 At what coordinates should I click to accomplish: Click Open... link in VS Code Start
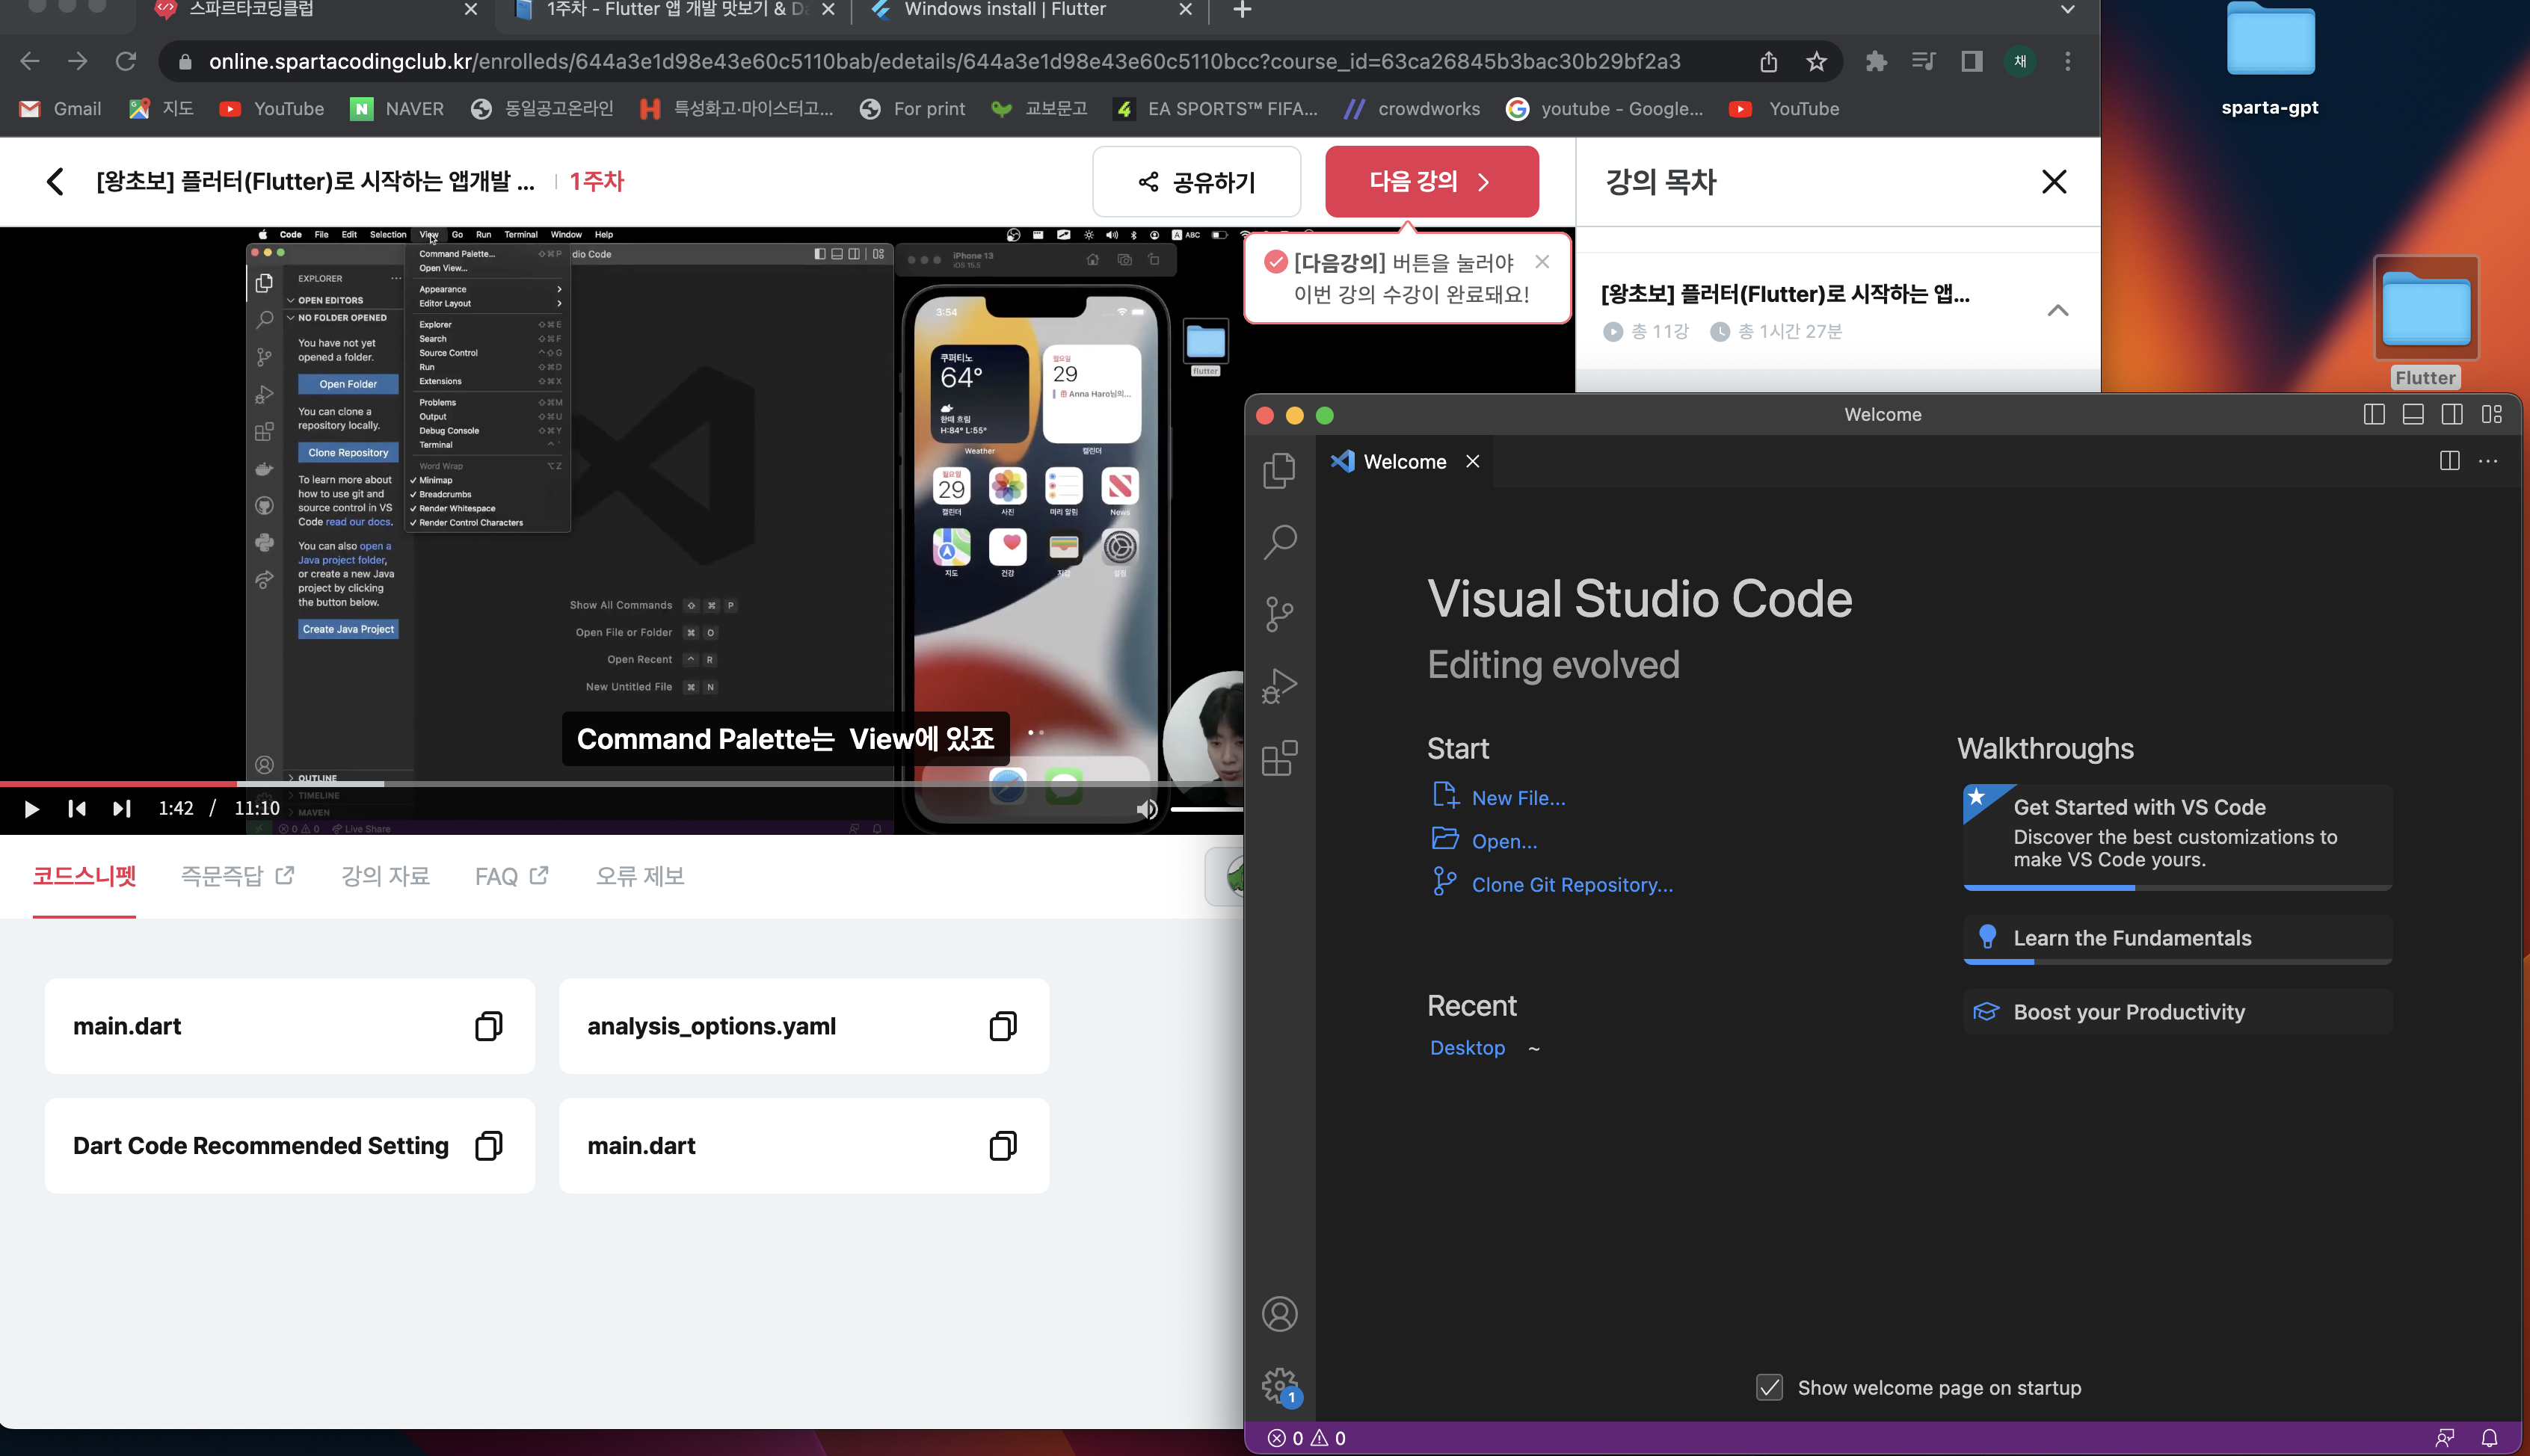1504,841
